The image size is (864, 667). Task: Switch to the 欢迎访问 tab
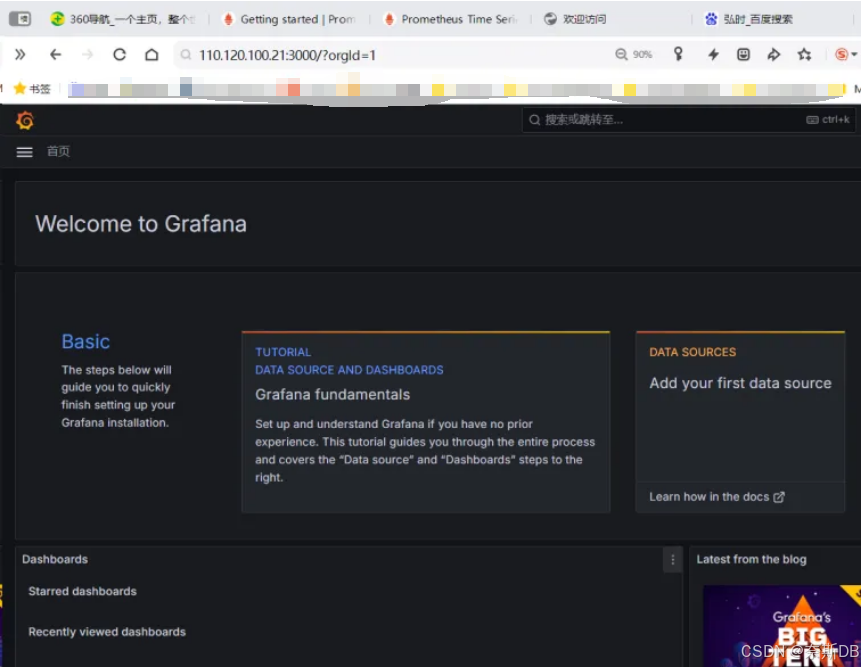coord(575,19)
